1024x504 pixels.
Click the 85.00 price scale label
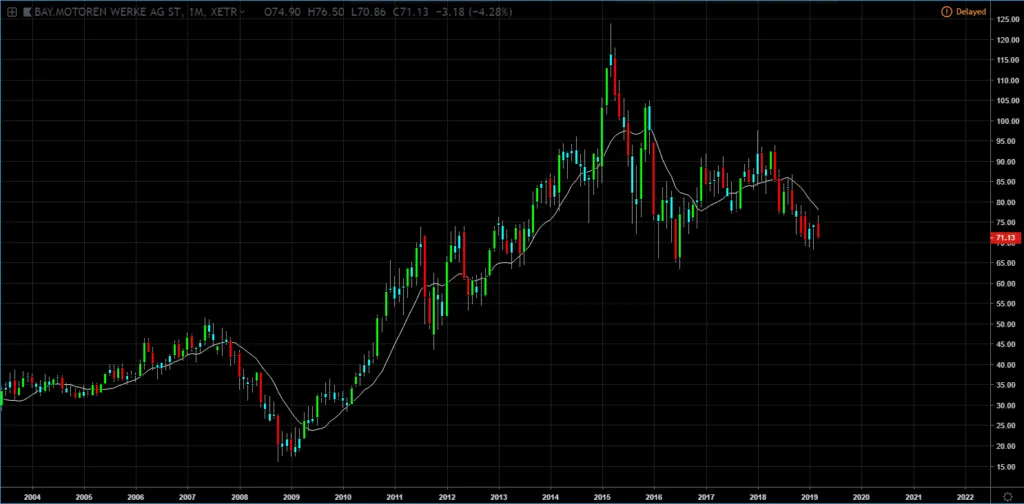[x=1007, y=182]
